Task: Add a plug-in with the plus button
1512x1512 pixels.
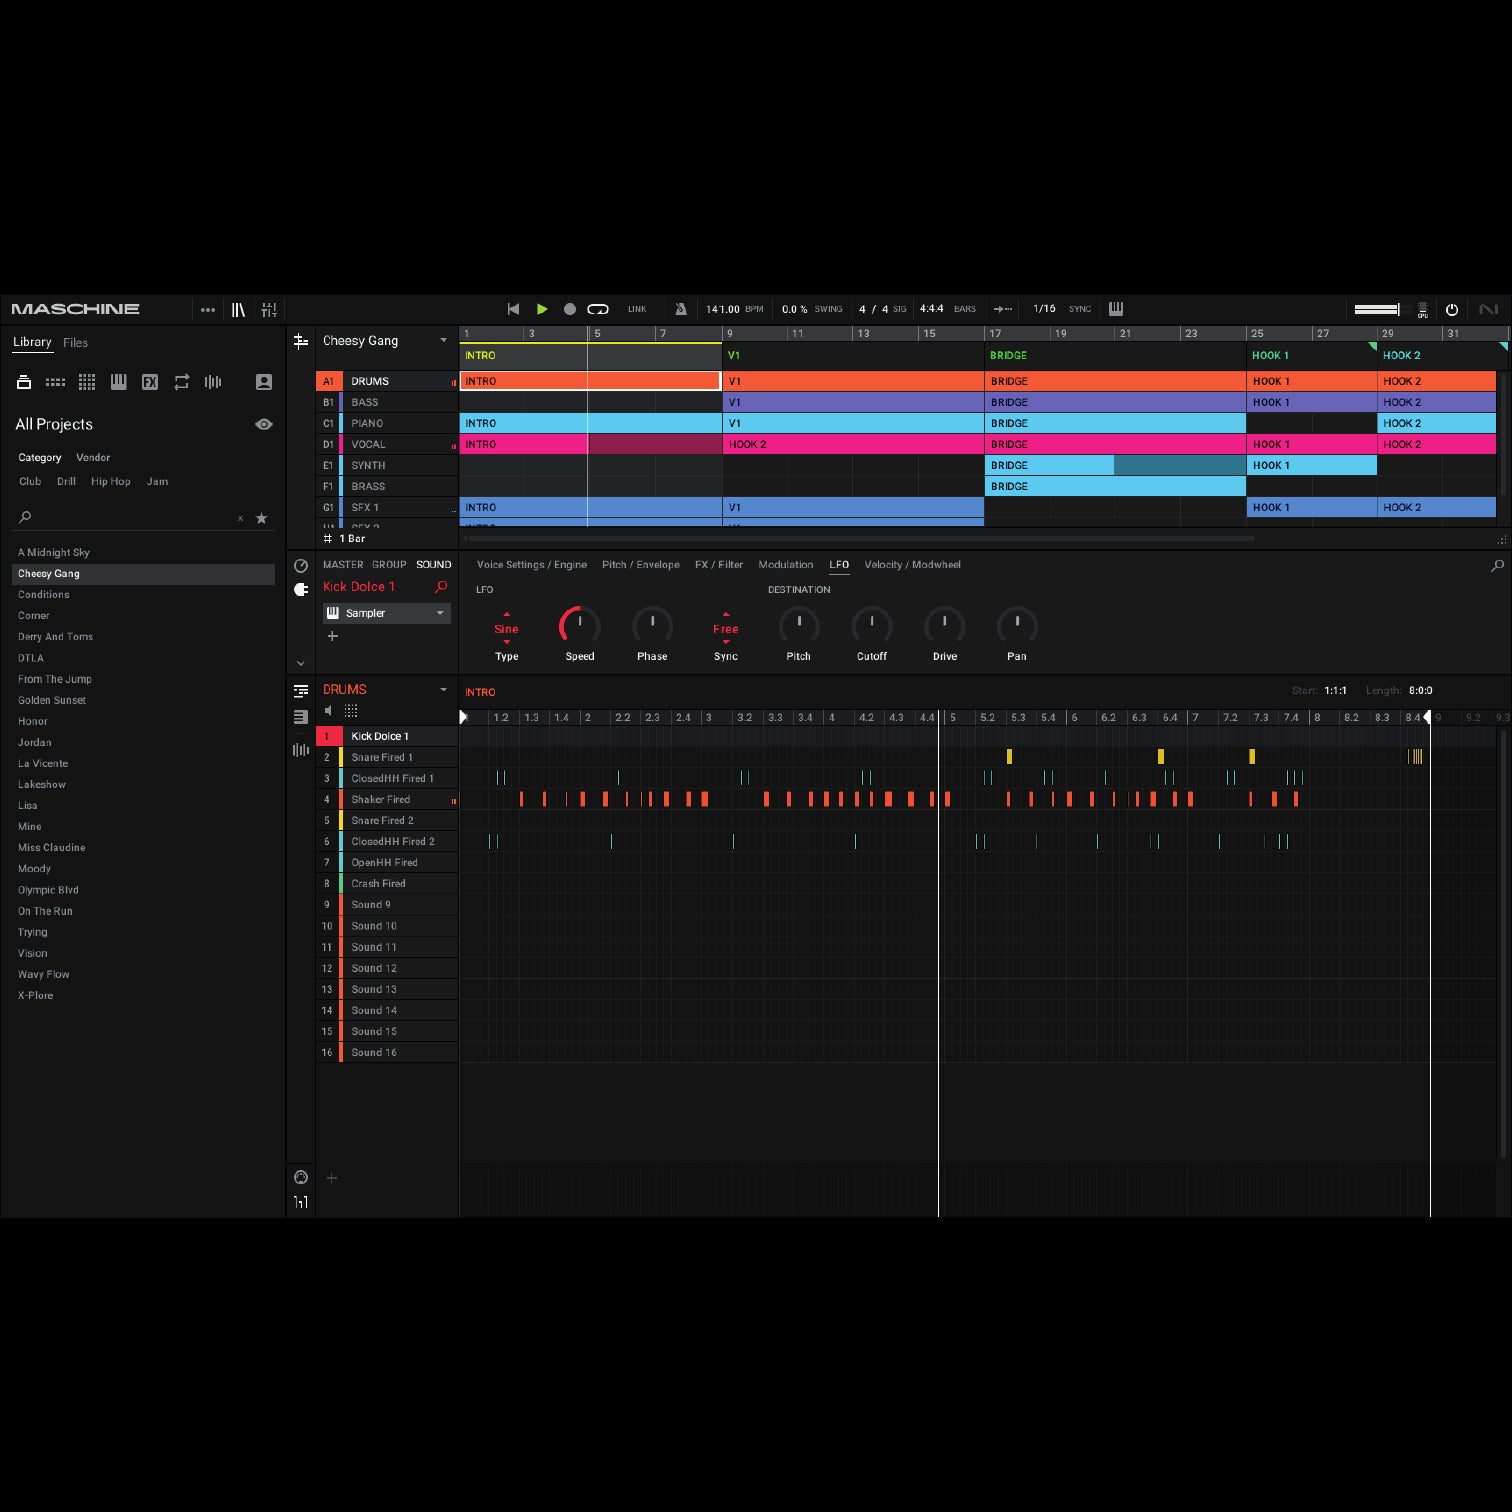Action: (333, 636)
